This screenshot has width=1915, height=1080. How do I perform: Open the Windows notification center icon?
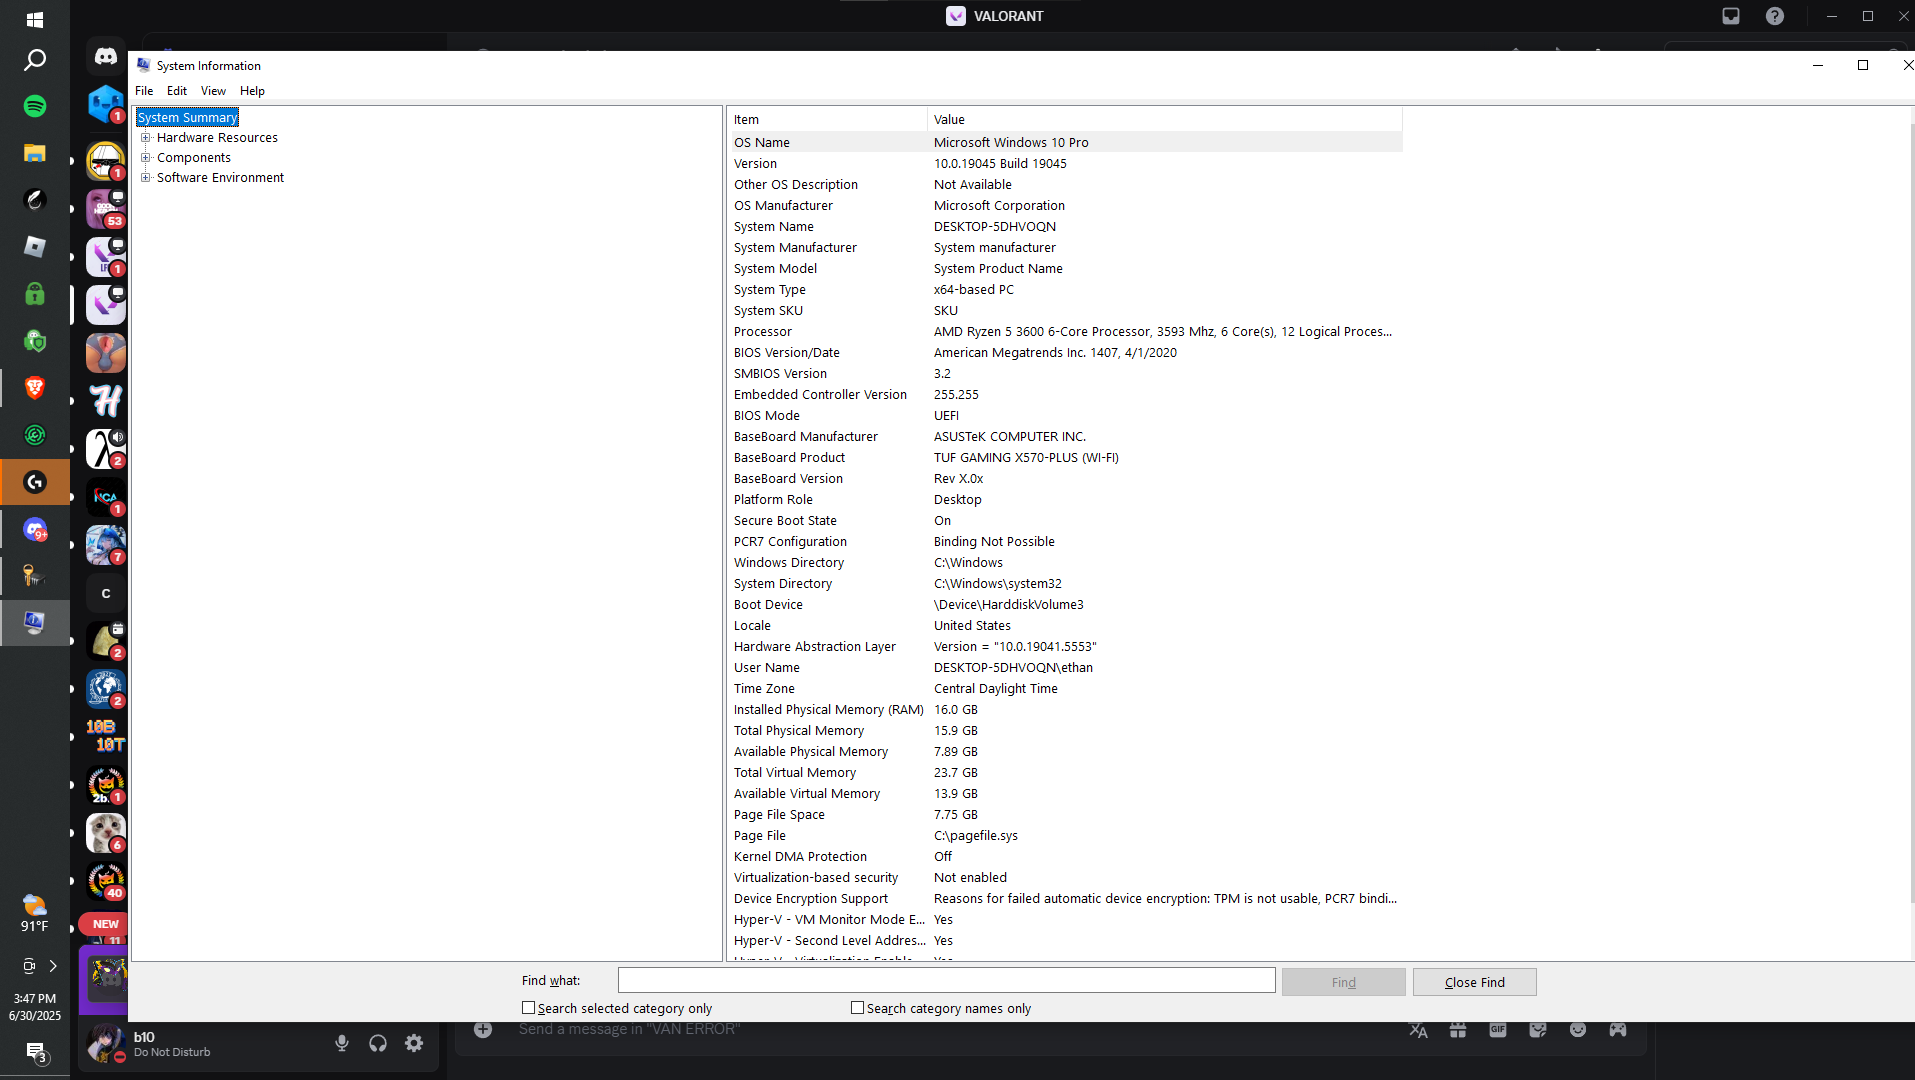click(x=36, y=1052)
